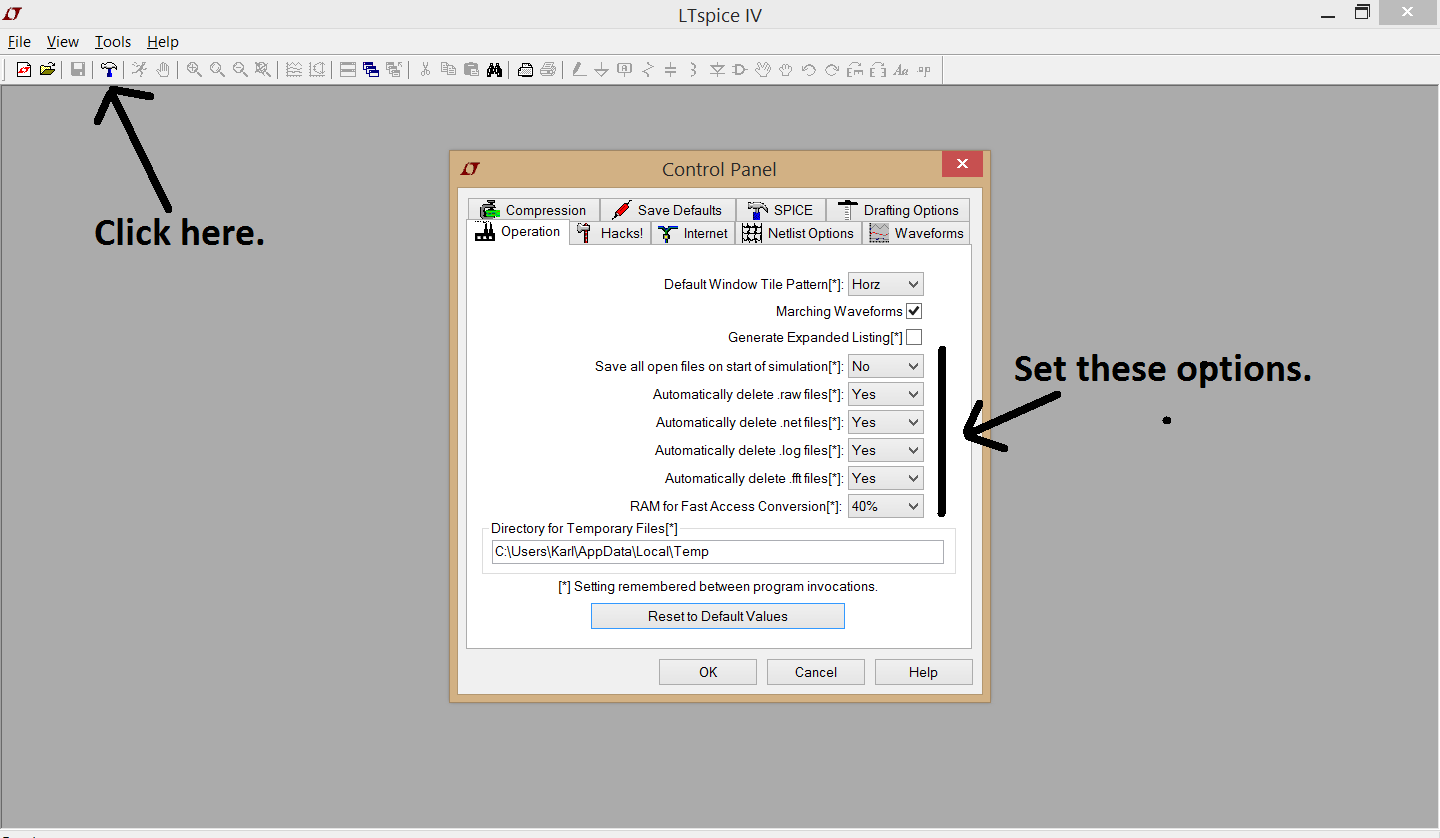Click the Undo arrow icon
The height and width of the screenshot is (838, 1440).
pos(808,69)
